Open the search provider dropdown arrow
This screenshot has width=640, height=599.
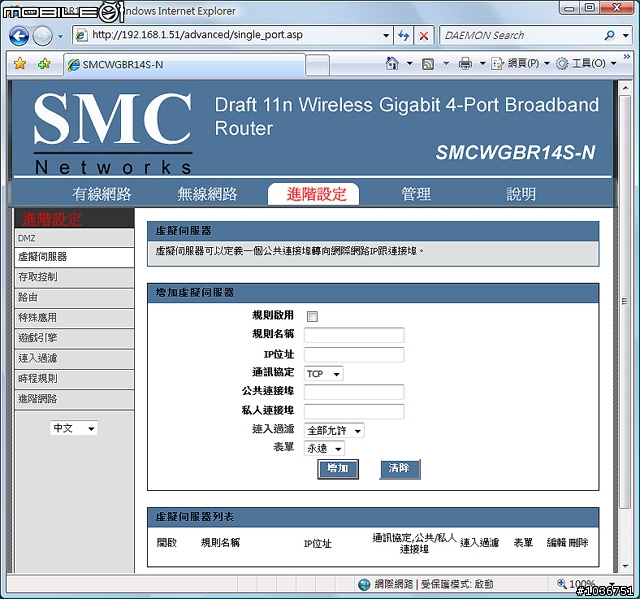coord(625,35)
